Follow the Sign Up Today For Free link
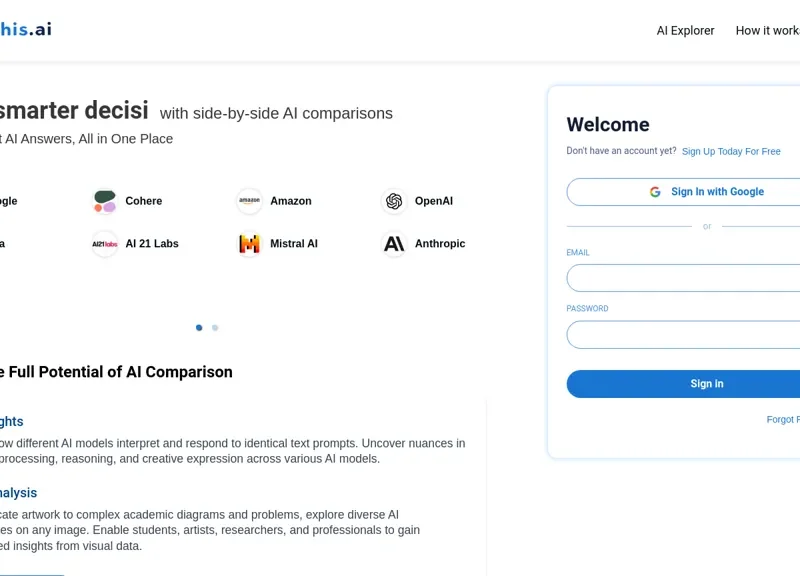The width and height of the screenshot is (800, 576). pos(731,152)
